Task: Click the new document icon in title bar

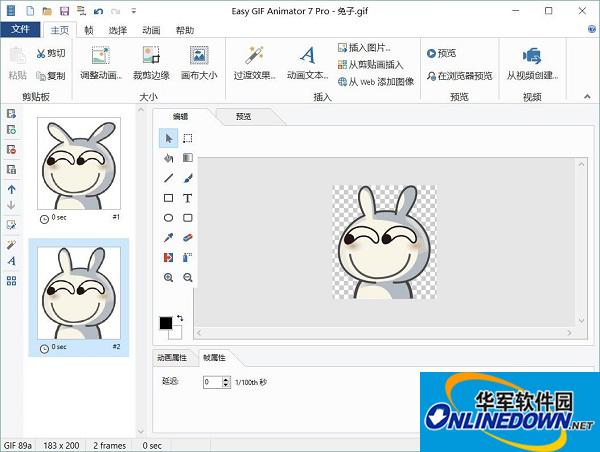Action: tap(30, 11)
